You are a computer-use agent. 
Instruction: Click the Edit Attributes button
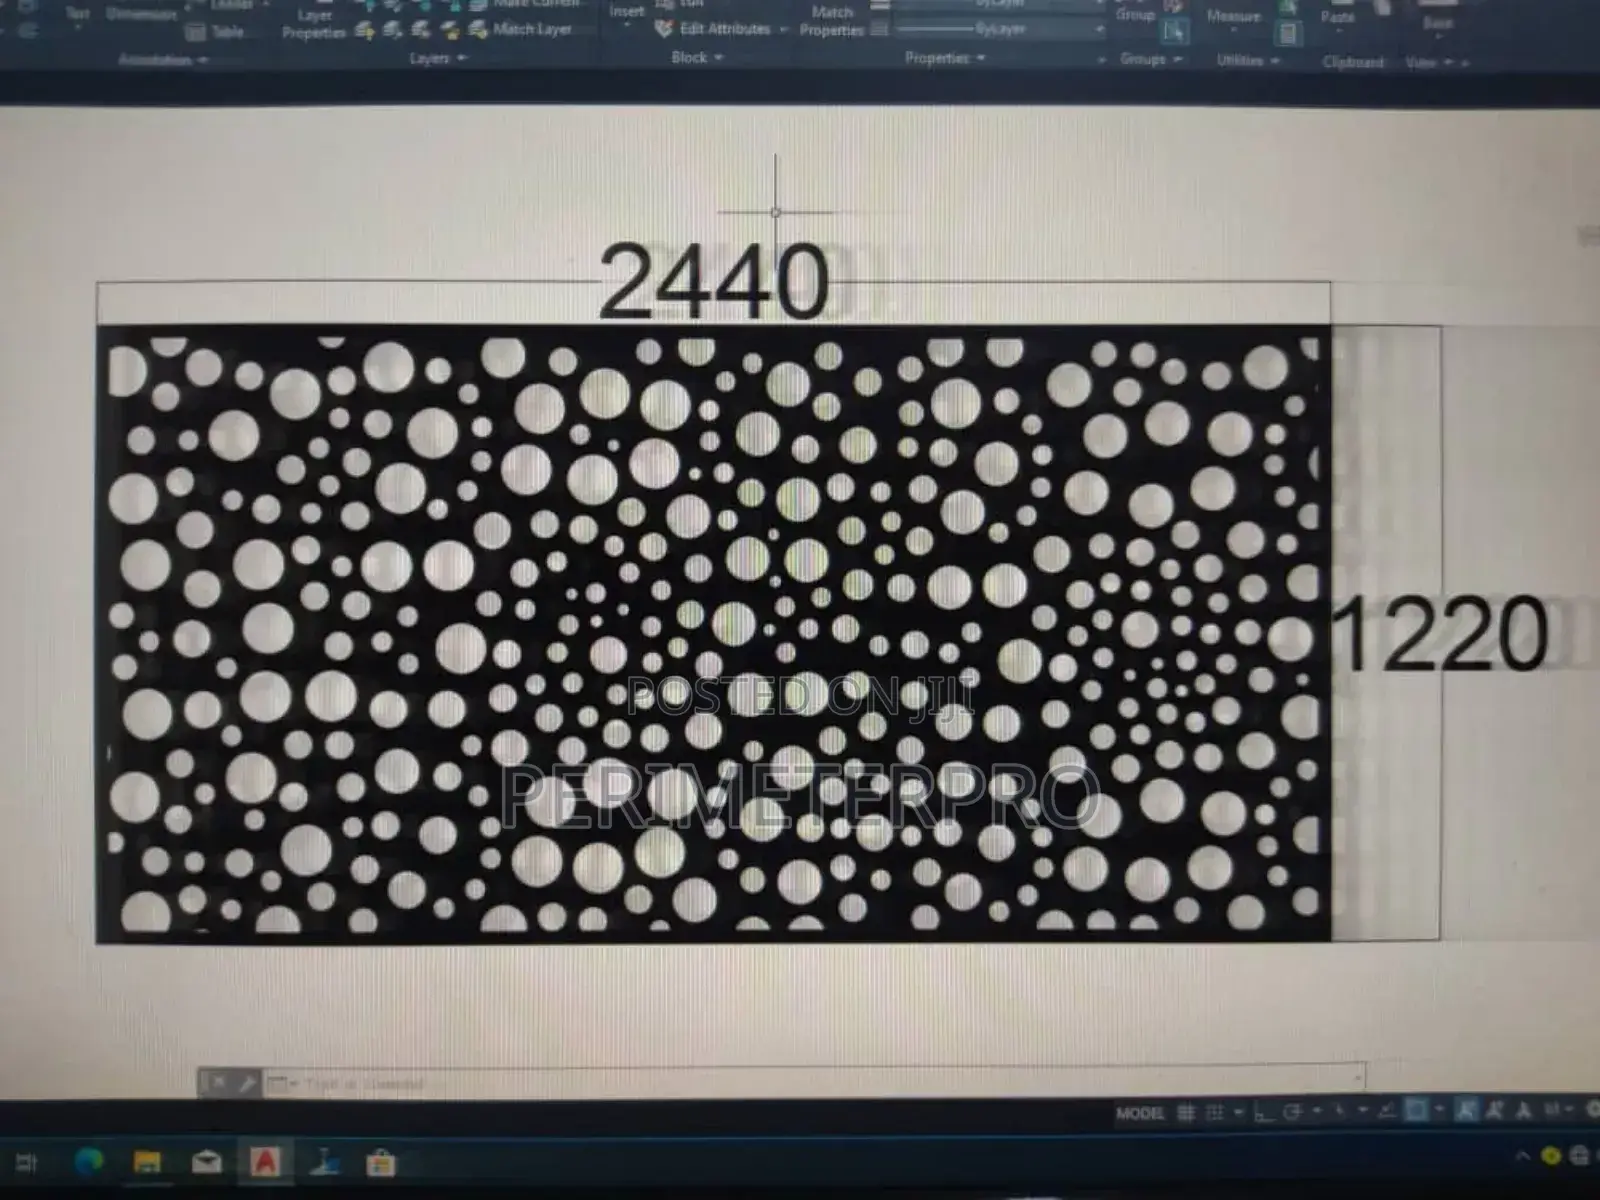click(x=714, y=30)
